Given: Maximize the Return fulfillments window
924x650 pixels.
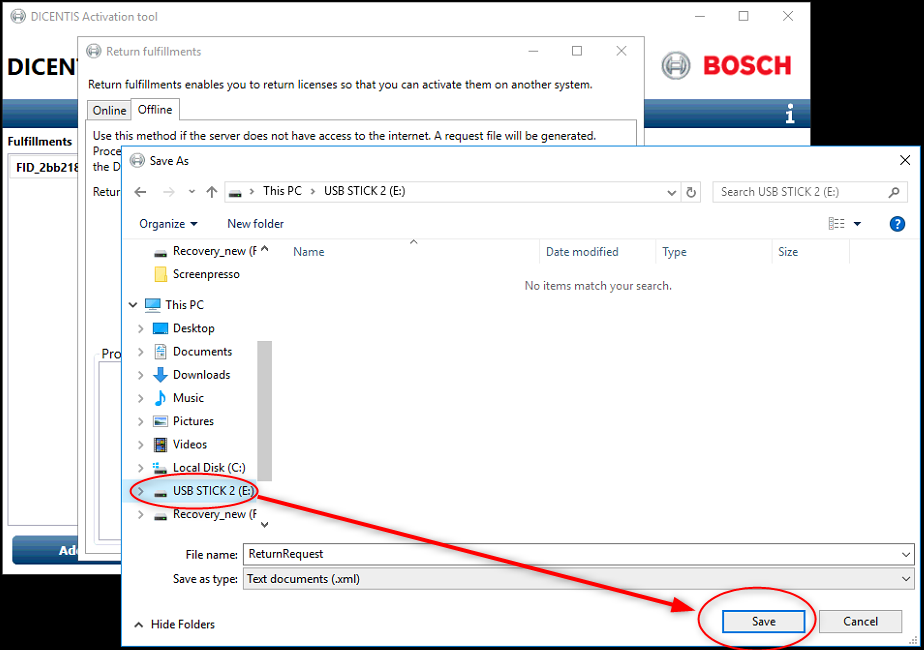Looking at the screenshot, I should coord(577,51).
